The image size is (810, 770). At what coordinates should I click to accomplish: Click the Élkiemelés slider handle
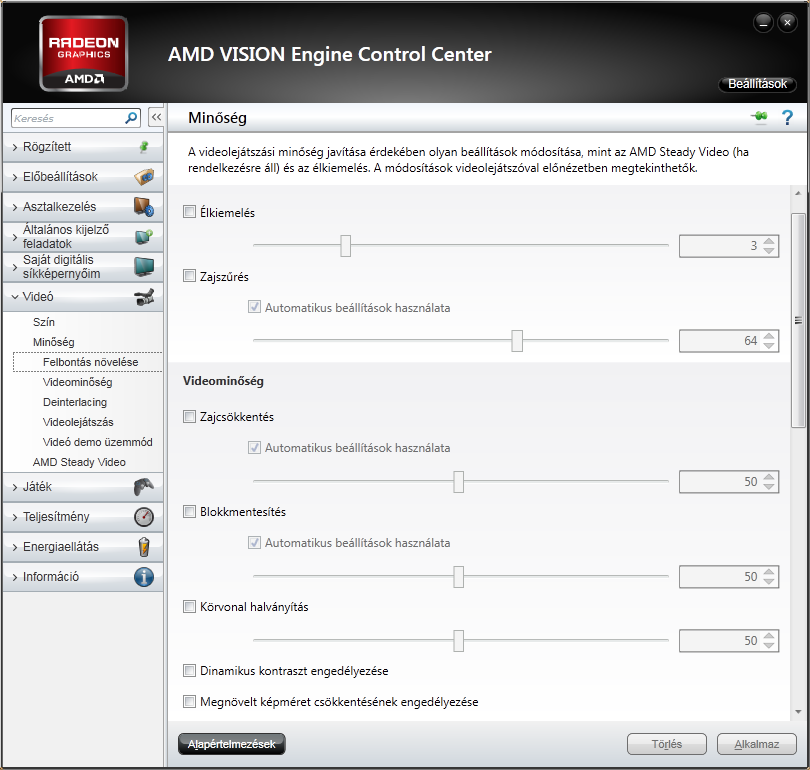(346, 245)
